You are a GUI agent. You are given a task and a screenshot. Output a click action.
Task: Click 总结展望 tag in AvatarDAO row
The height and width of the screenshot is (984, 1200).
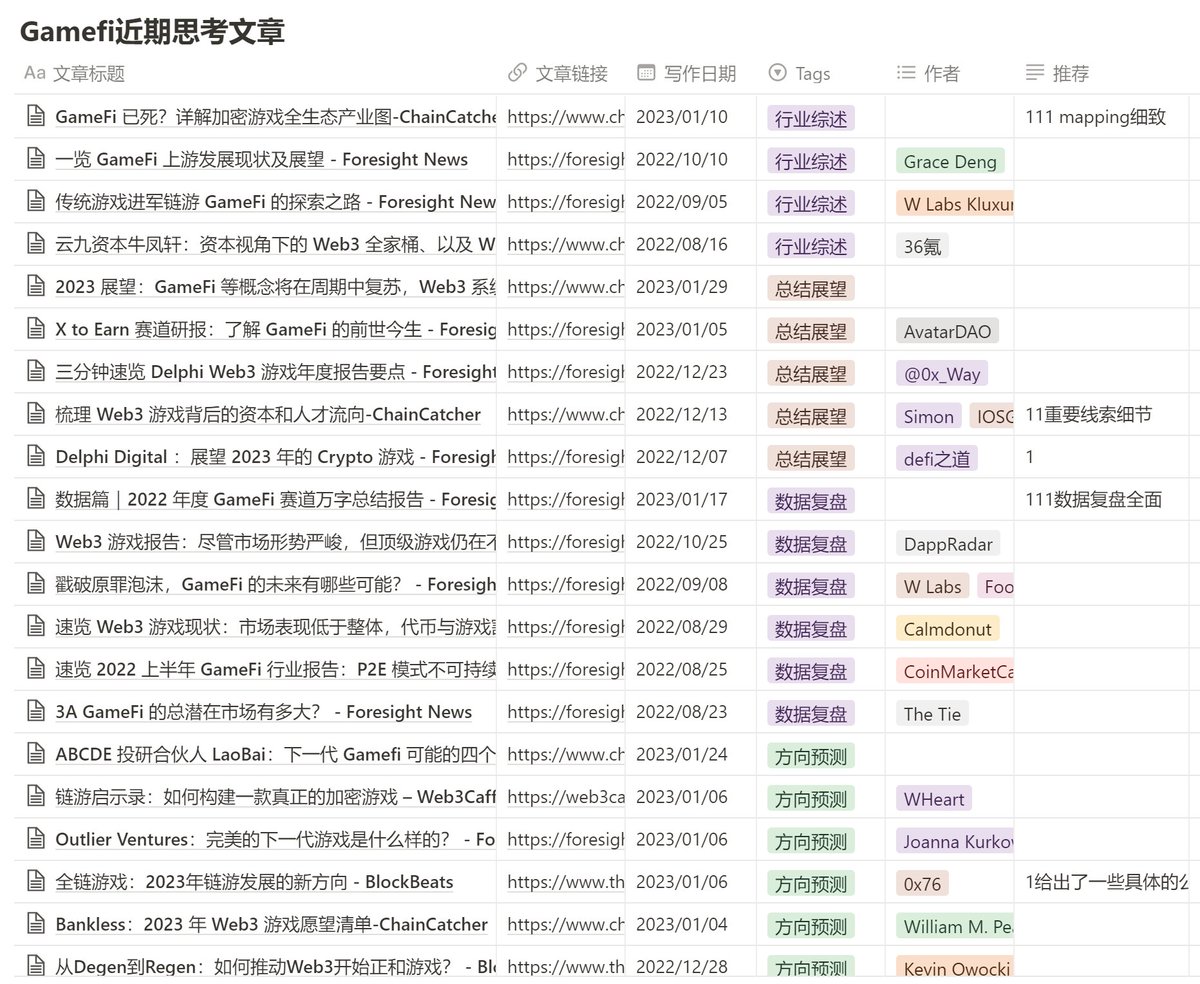pyautogui.click(x=811, y=331)
